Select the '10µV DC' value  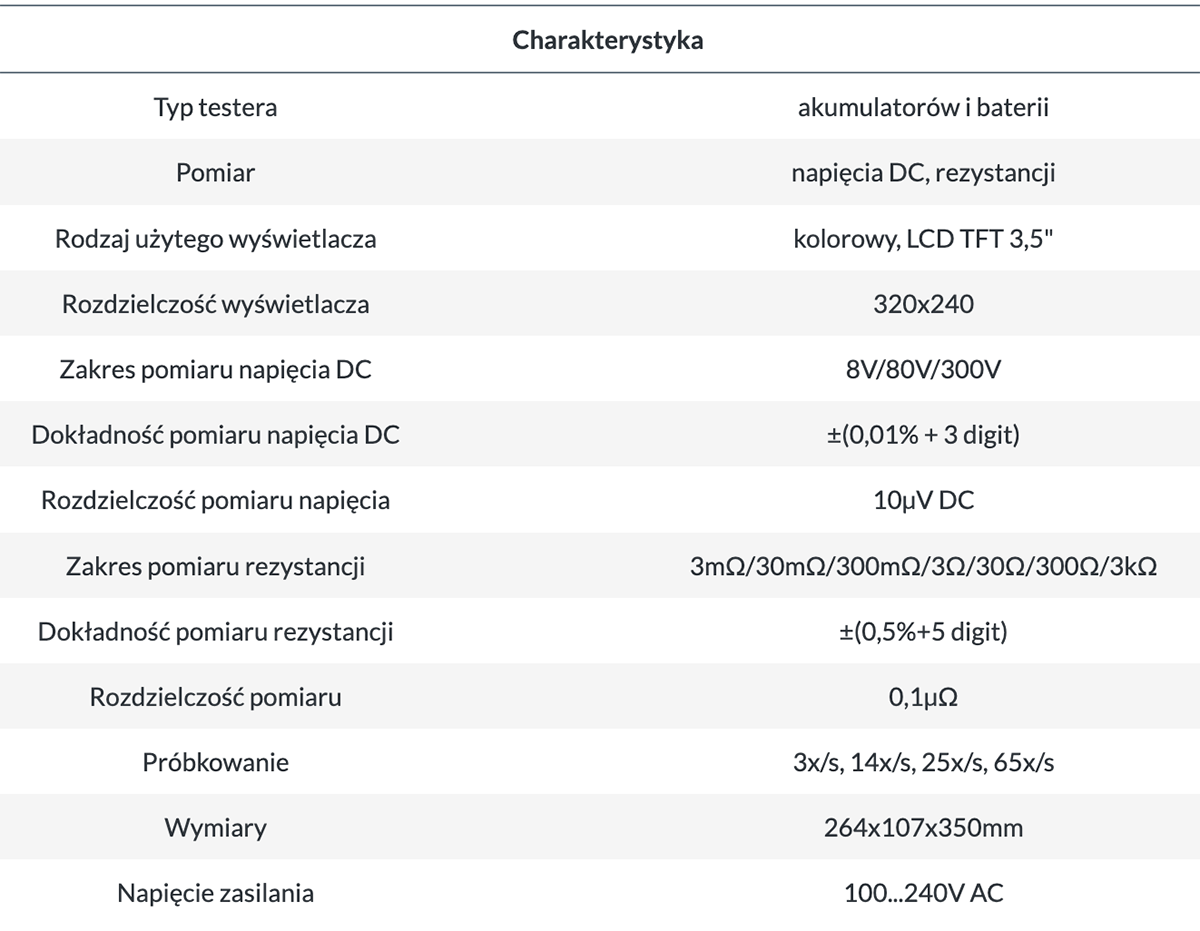(923, 500)
